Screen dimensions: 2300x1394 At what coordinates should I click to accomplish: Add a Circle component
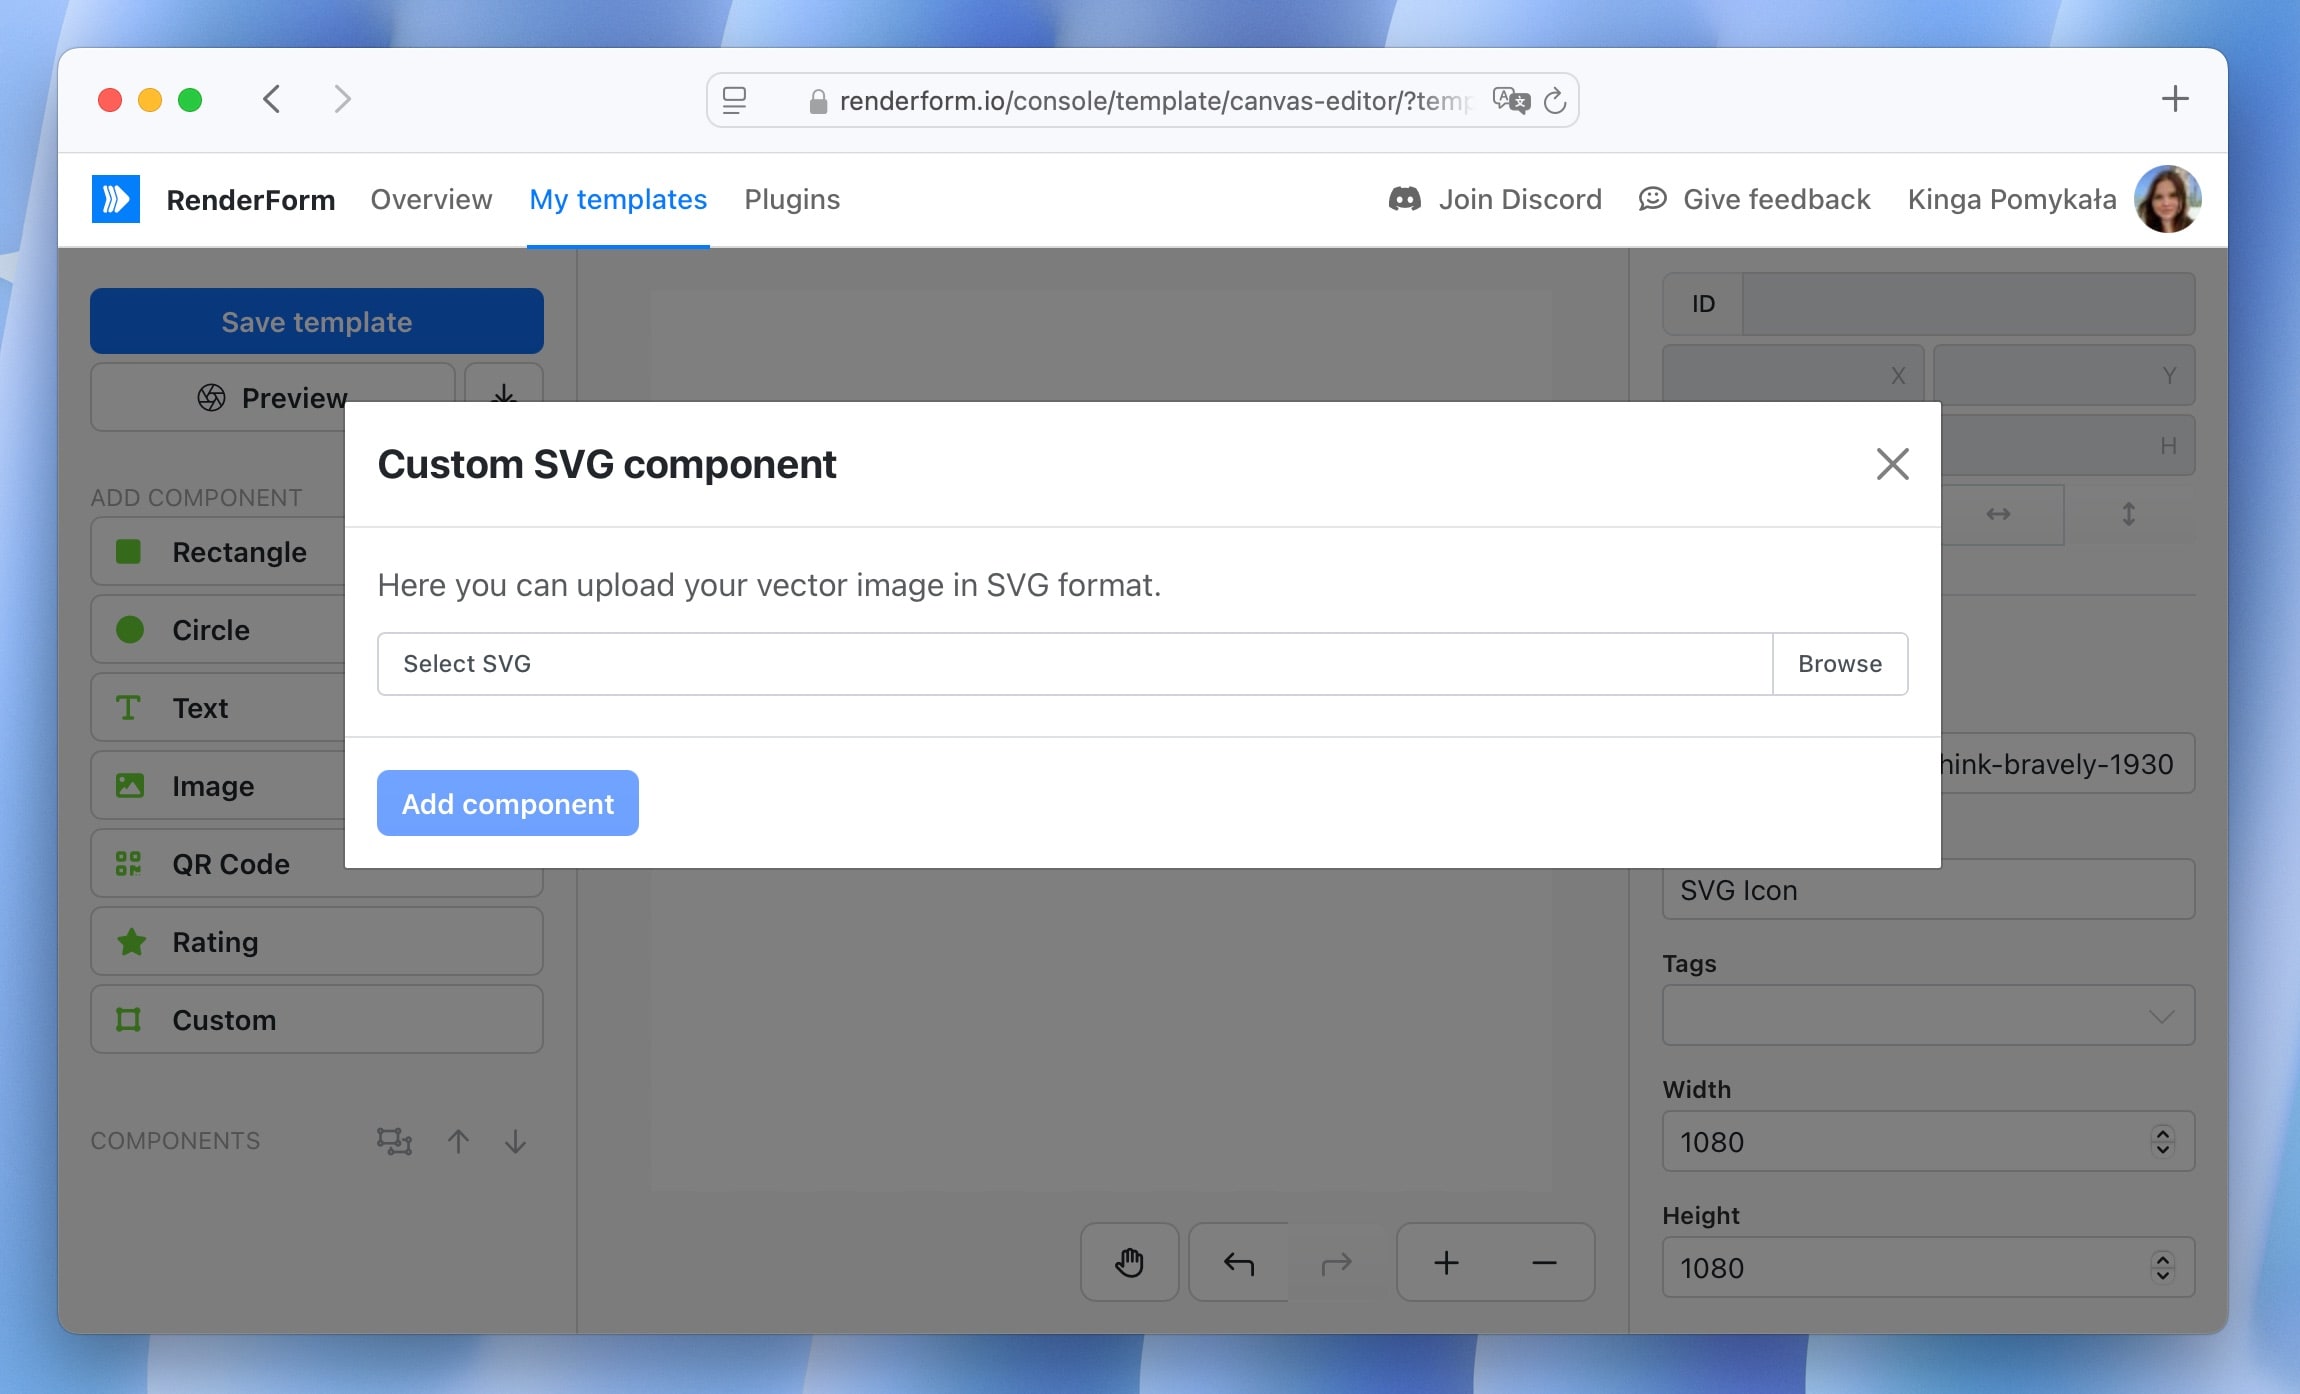218,630
